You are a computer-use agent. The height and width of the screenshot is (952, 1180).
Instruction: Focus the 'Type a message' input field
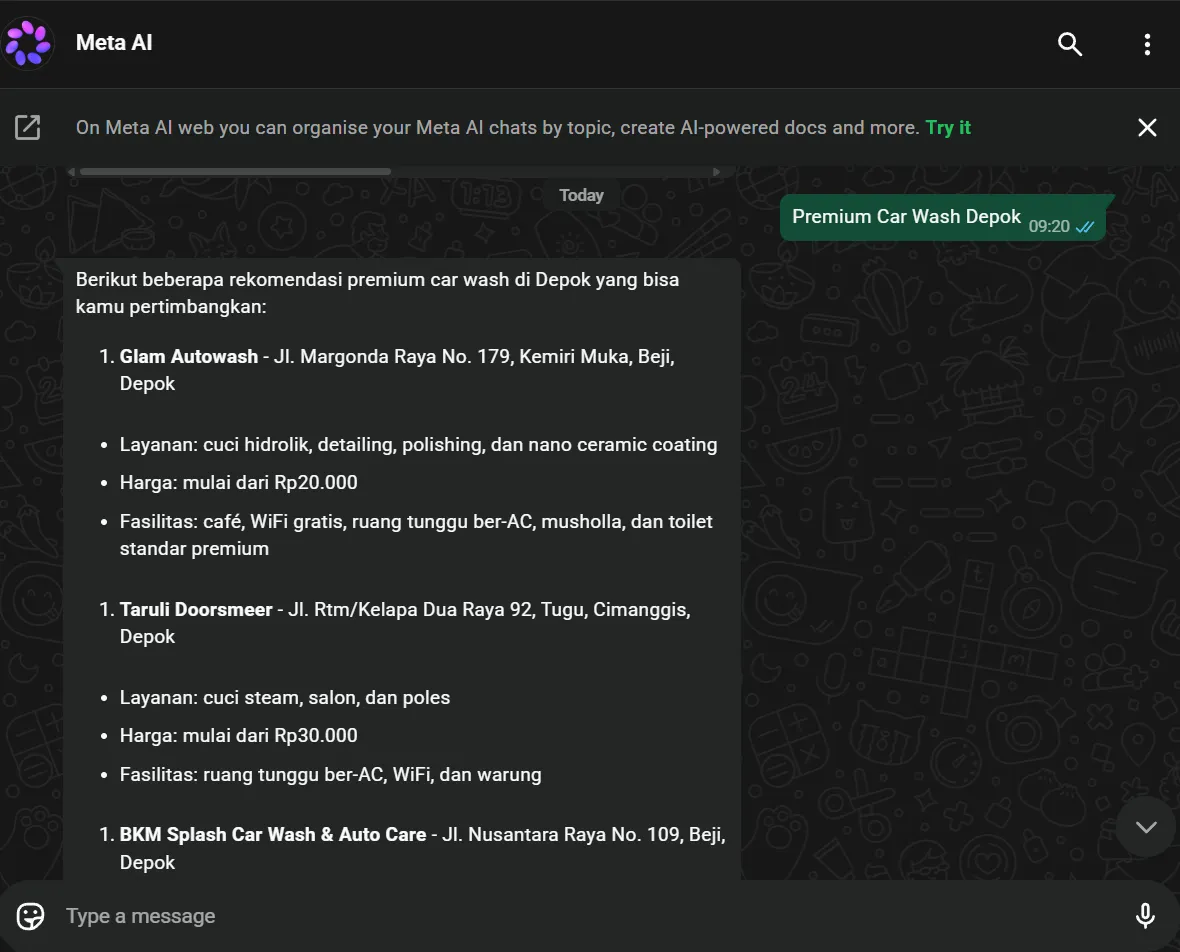(x=587, y=916)
